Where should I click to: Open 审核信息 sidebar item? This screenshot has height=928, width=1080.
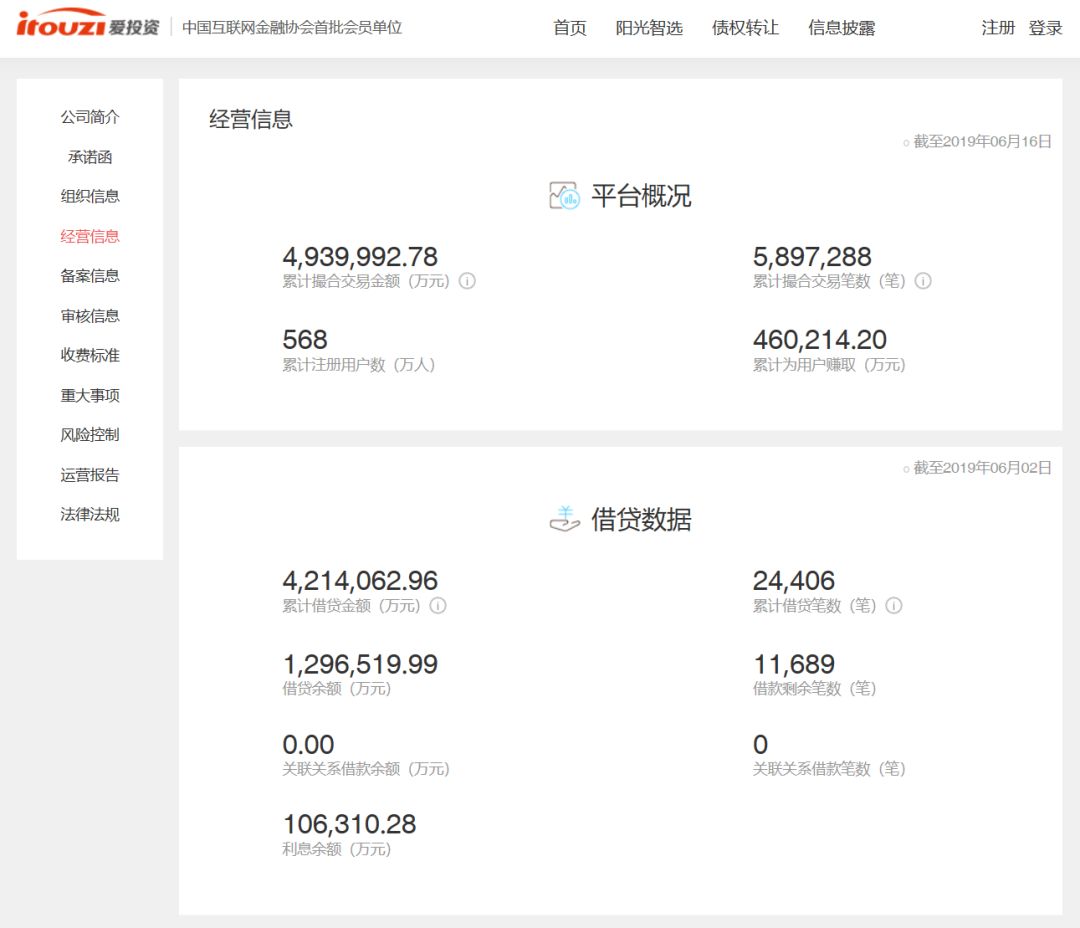(90, 316)
